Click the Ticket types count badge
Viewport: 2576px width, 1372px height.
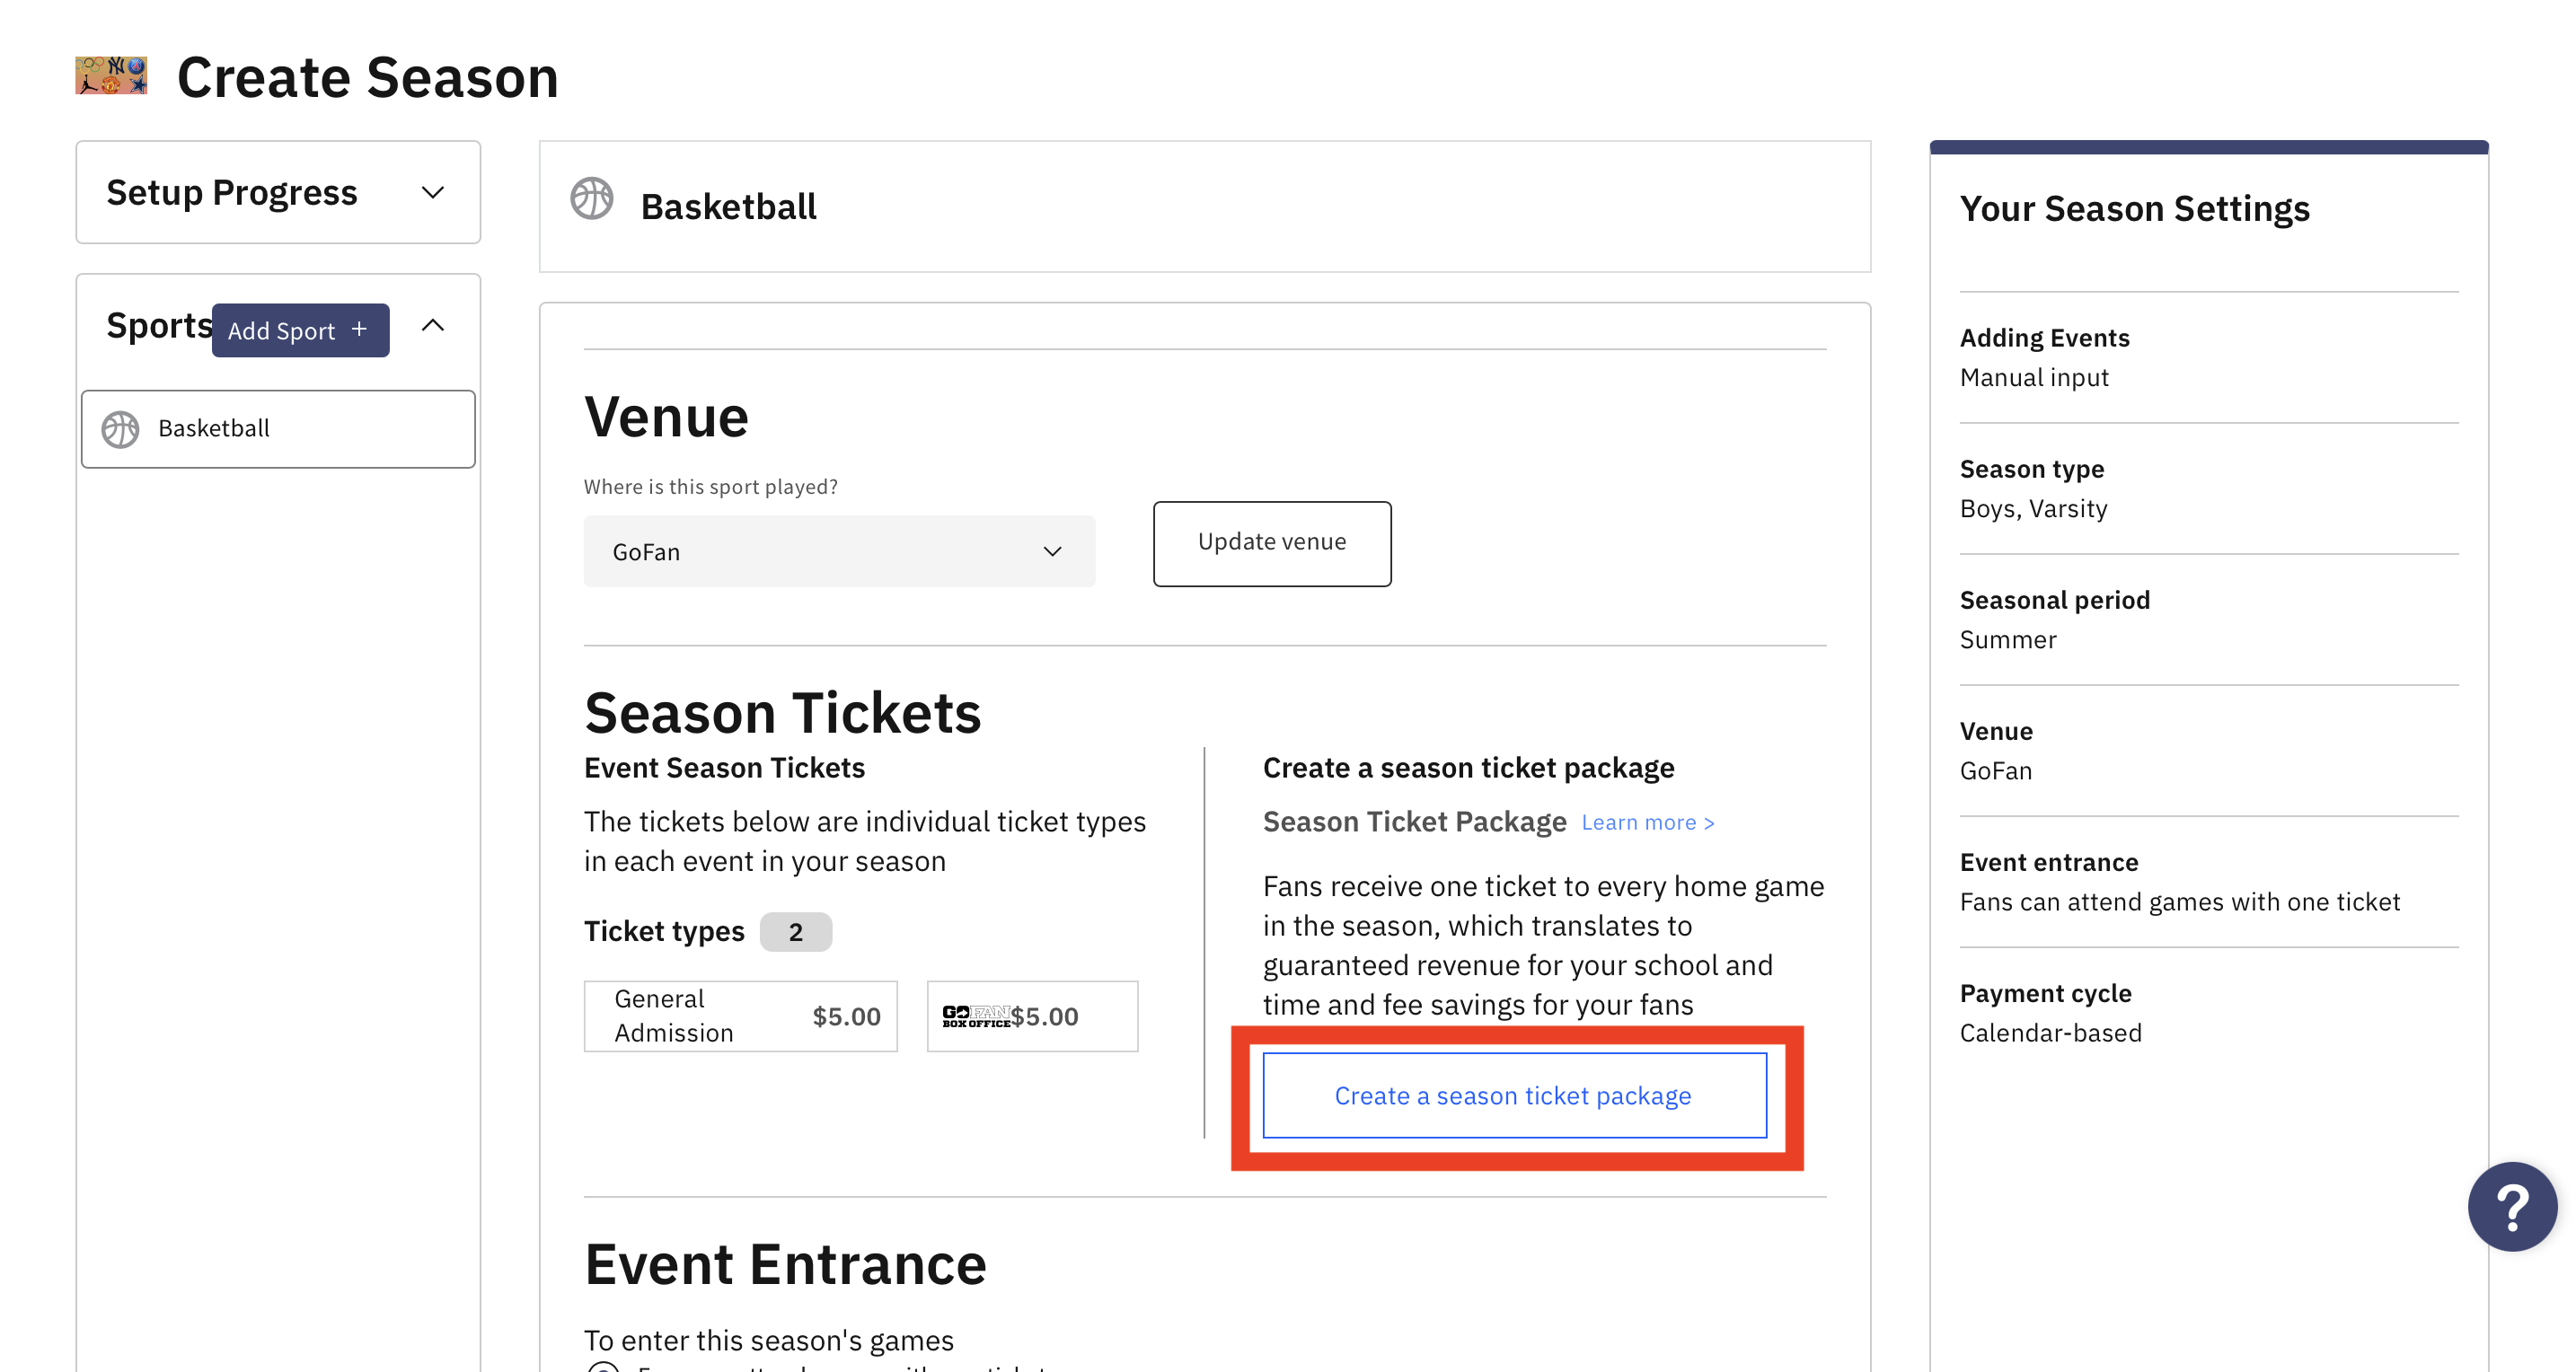point(795,932)
